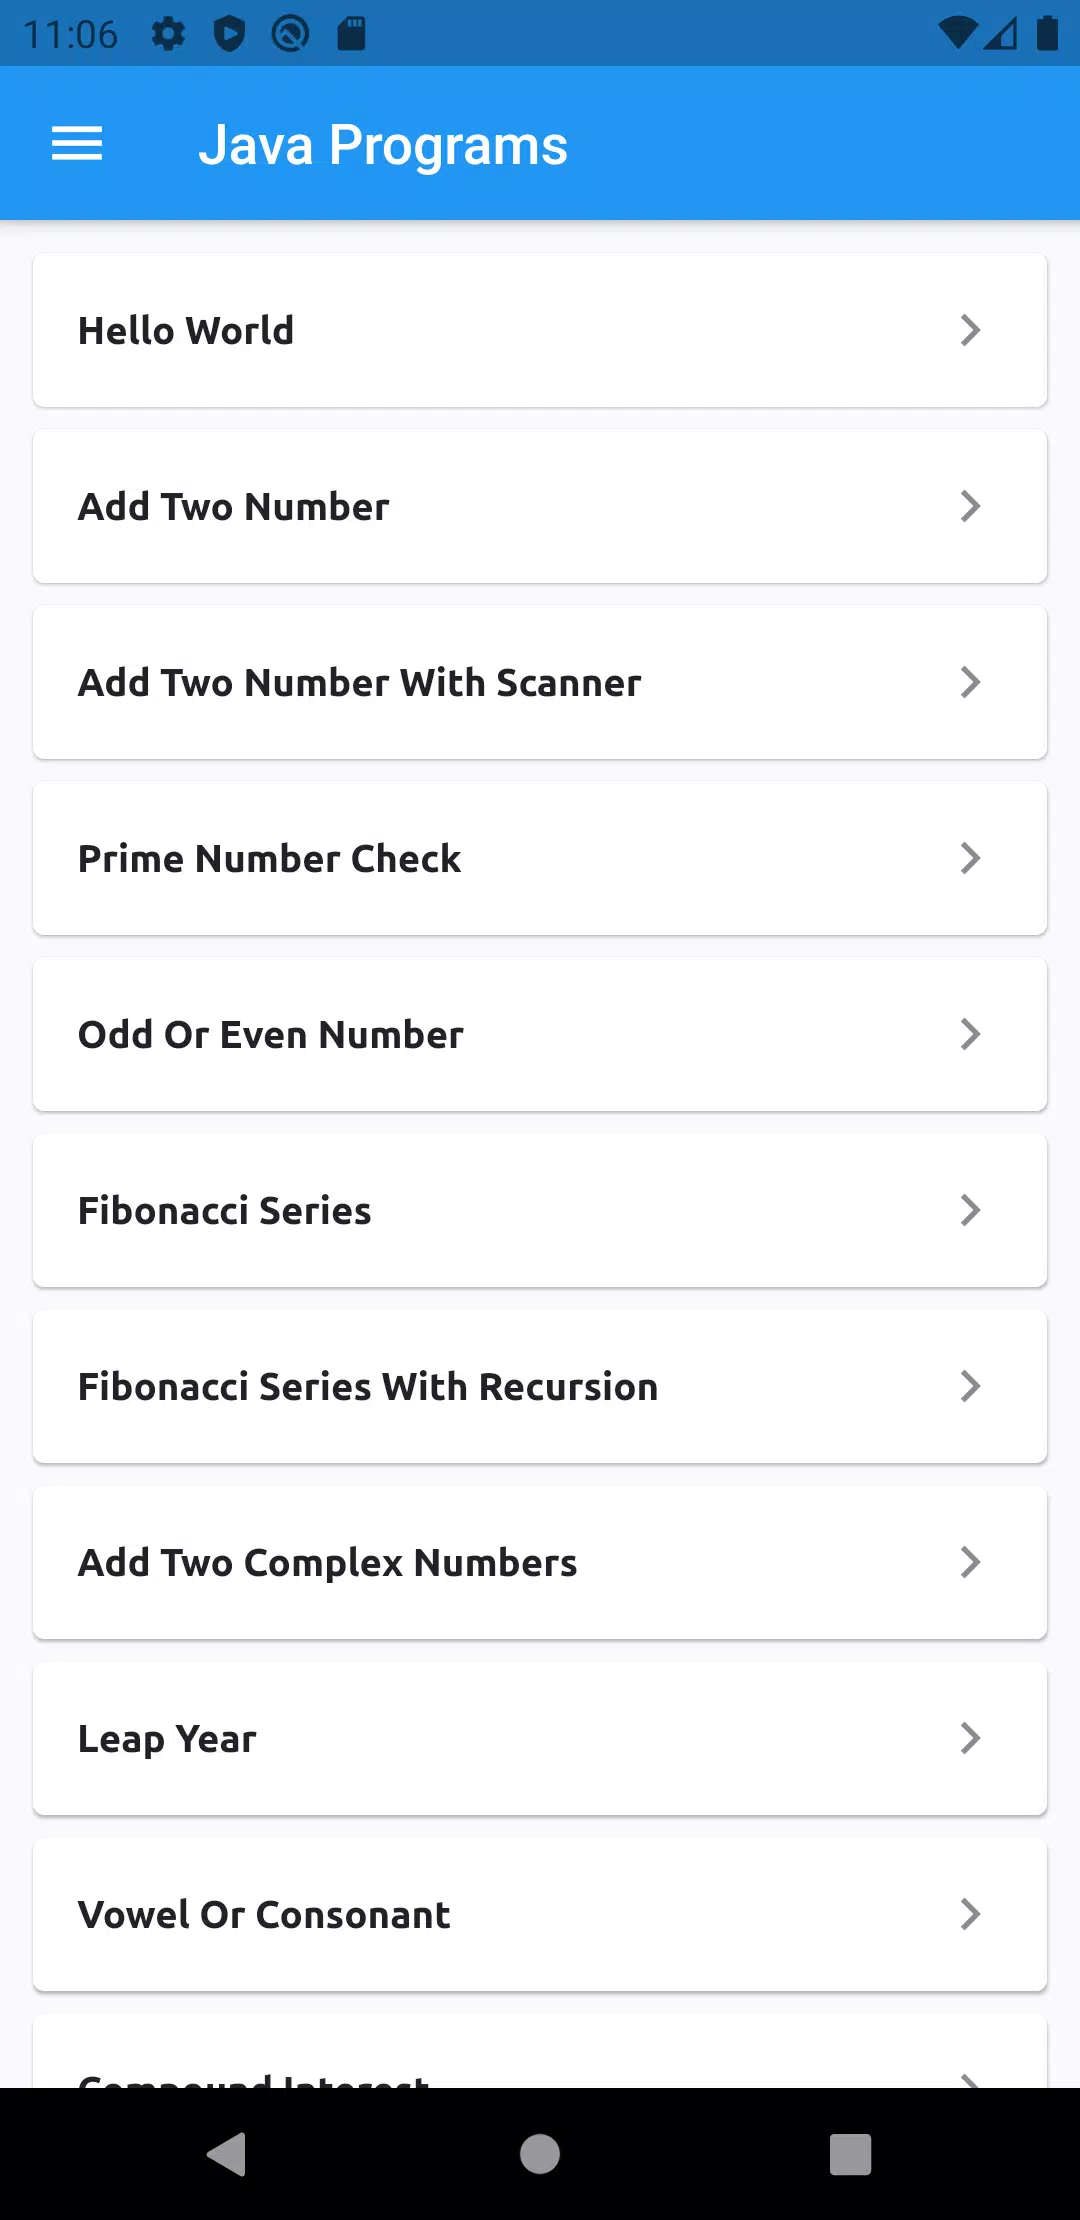This screenshot has width=1080, height=2220.
Task: Tap the chevron next to Leap Year
Action: 970,1738
